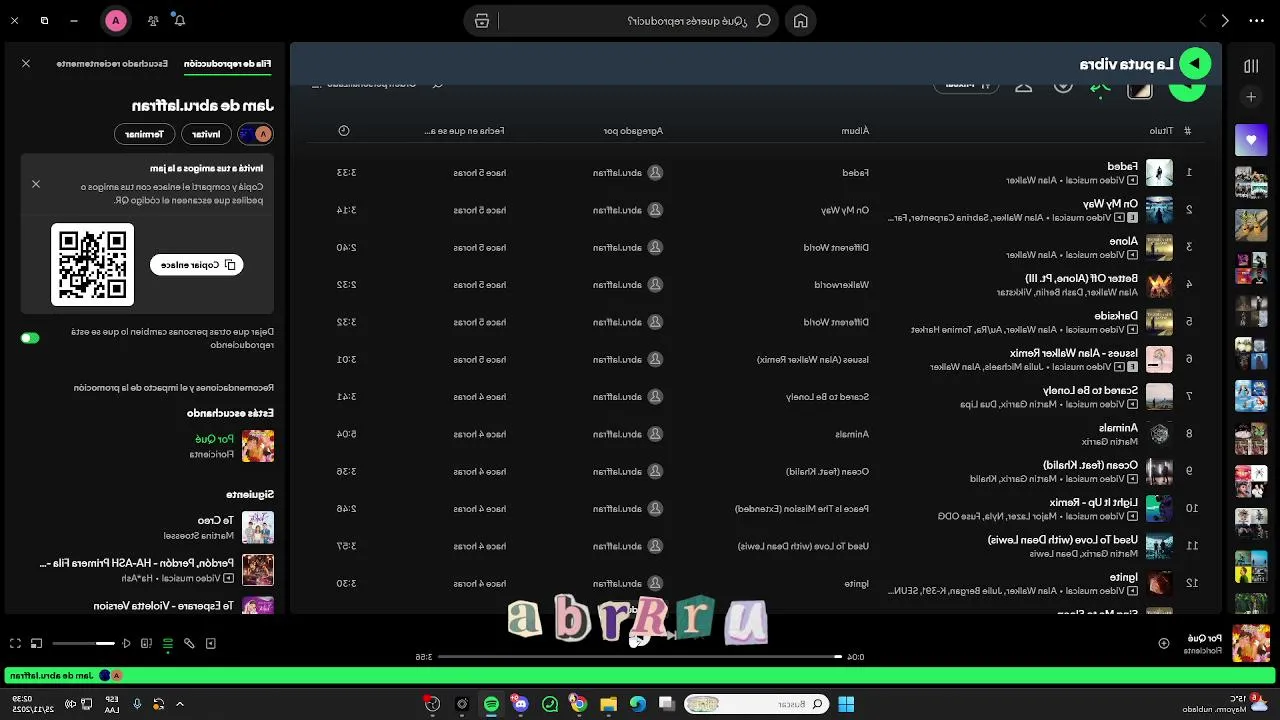Navigate back with the '<' arrow
This screenshot has height=720, width=1280.
(1203, 20)
